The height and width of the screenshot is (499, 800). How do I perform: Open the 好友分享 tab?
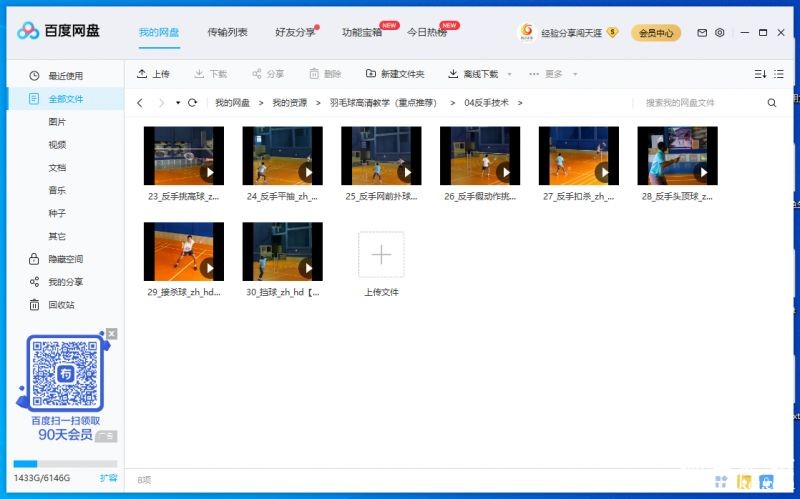coord(295,33)
